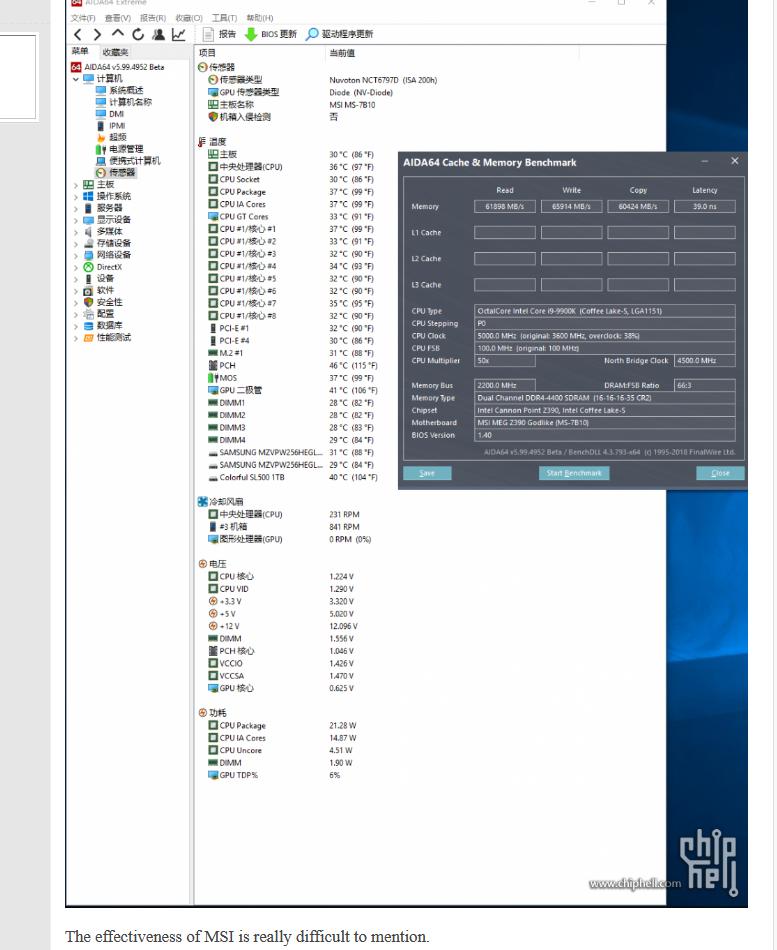Switch to the 菜单 tab

[x=80, y=51]
